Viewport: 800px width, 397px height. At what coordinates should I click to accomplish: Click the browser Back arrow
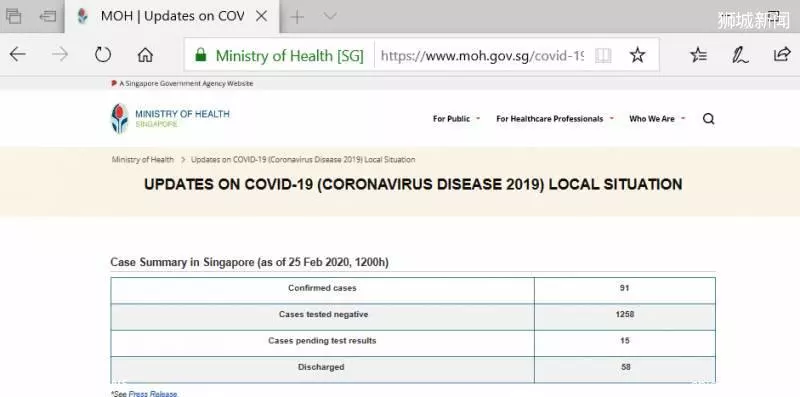point(17,54)
